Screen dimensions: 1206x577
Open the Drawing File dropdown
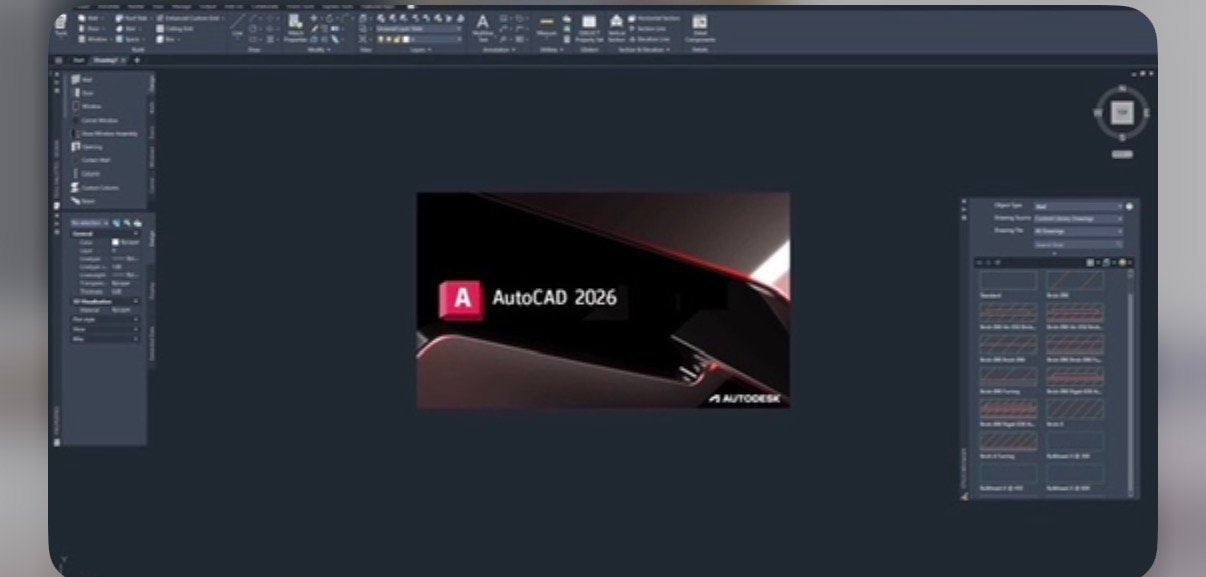tap(1078, 230)
